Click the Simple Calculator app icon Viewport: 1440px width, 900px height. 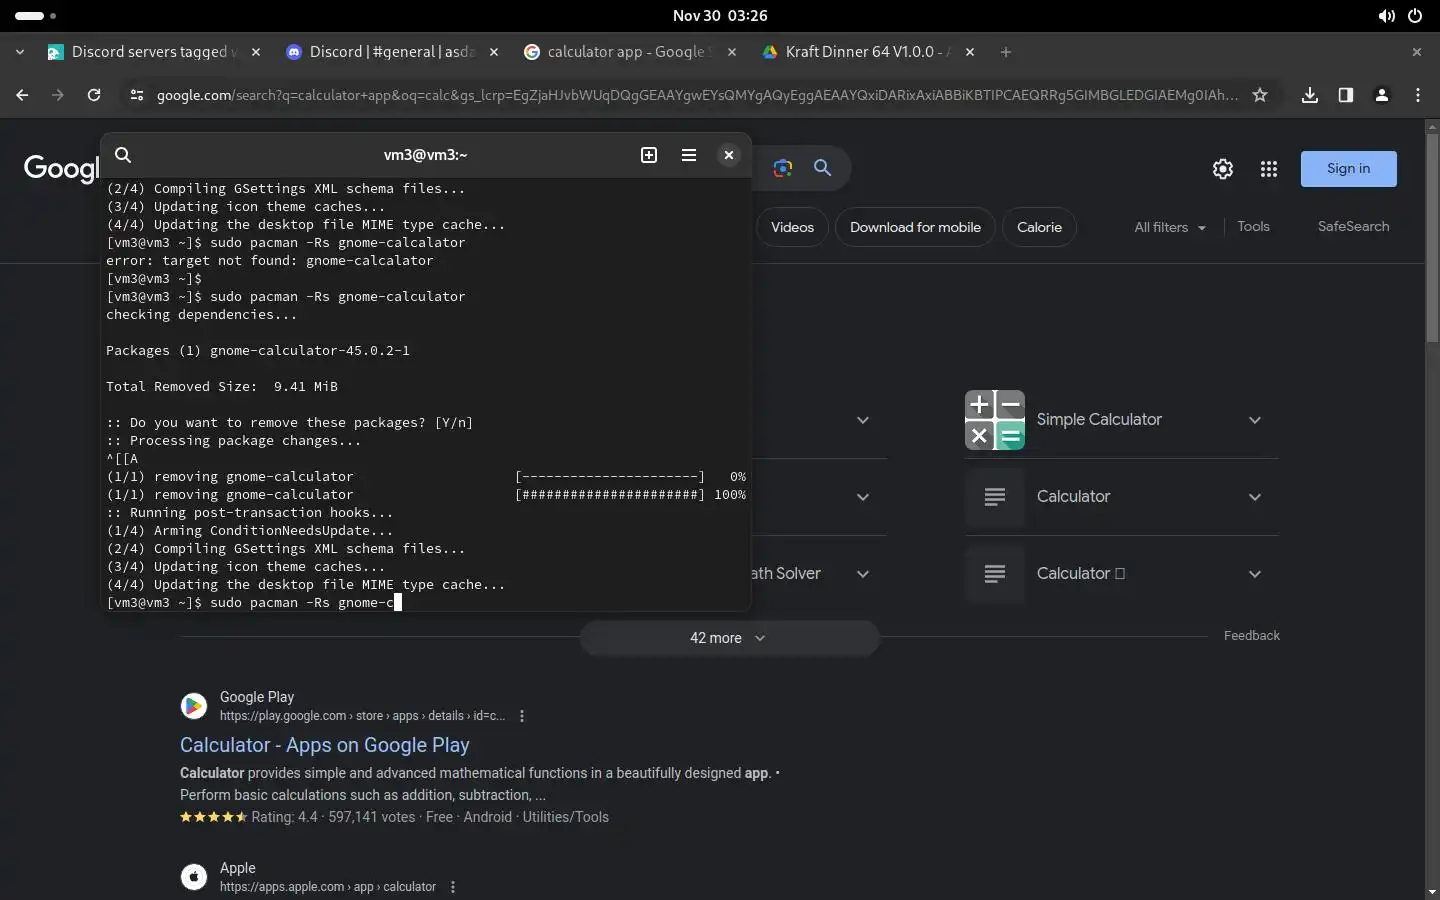995,420
